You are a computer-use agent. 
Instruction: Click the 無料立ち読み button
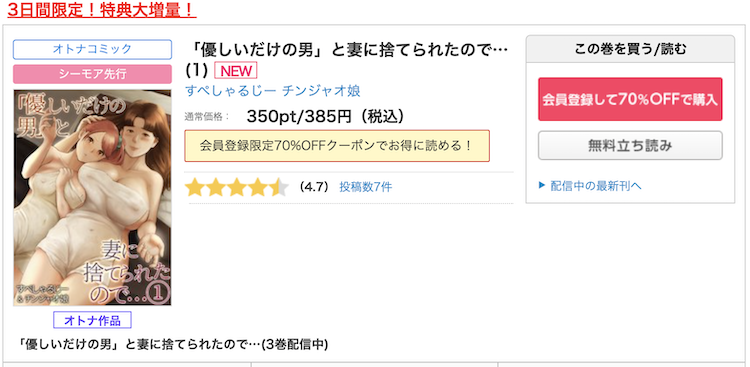point(630,145)
